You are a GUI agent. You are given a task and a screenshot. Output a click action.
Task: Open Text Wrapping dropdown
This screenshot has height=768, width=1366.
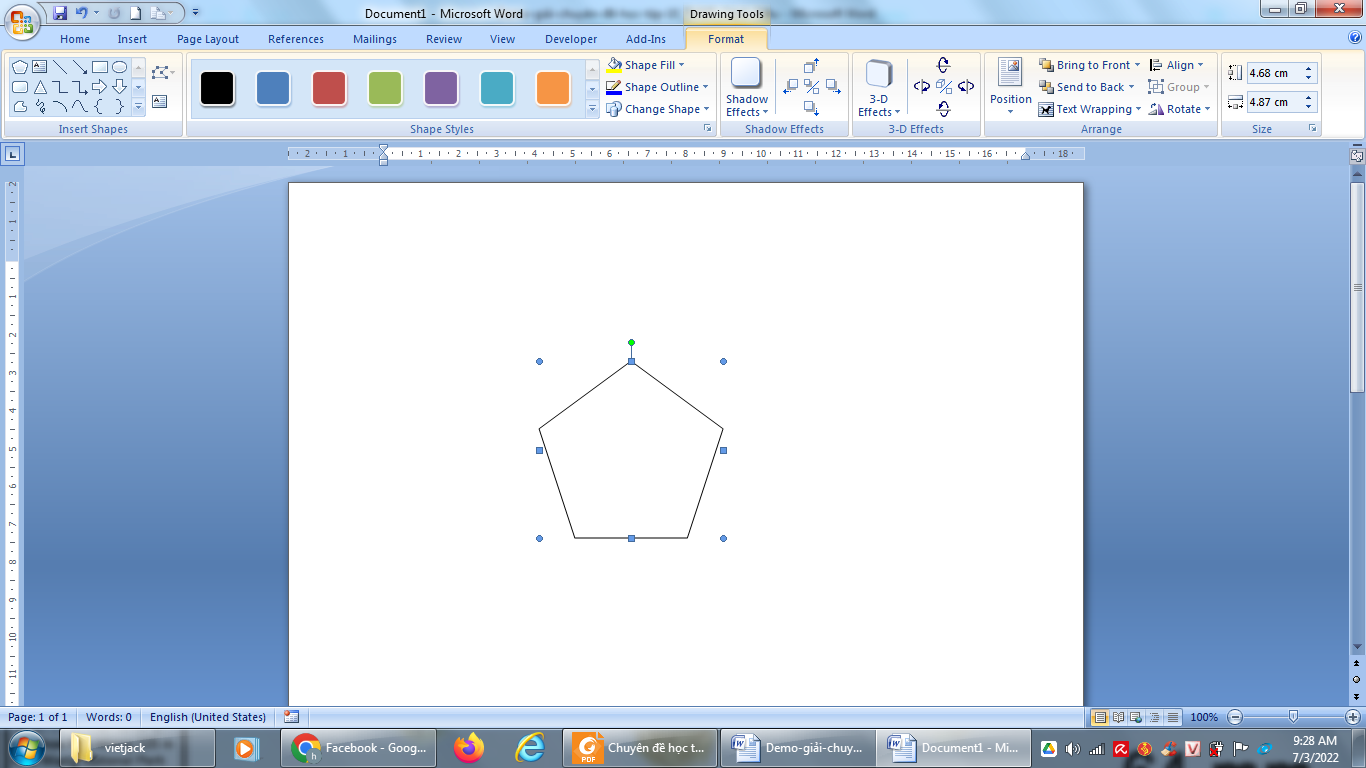pos(1090,109)
